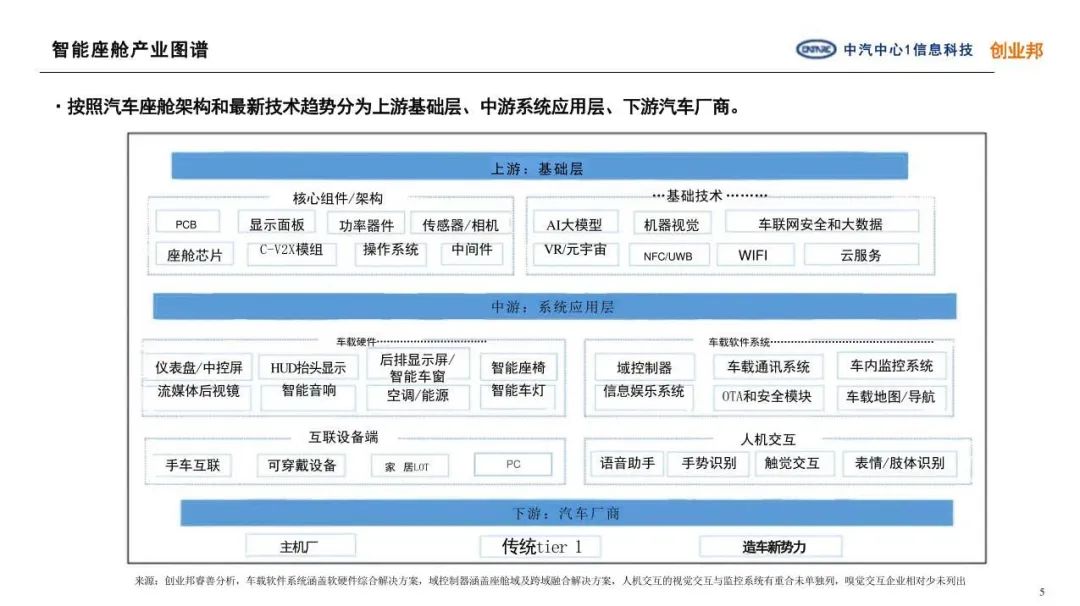The image size is (1080, 606).
Task: Click the page number 5
Action: click(1041, 592)
